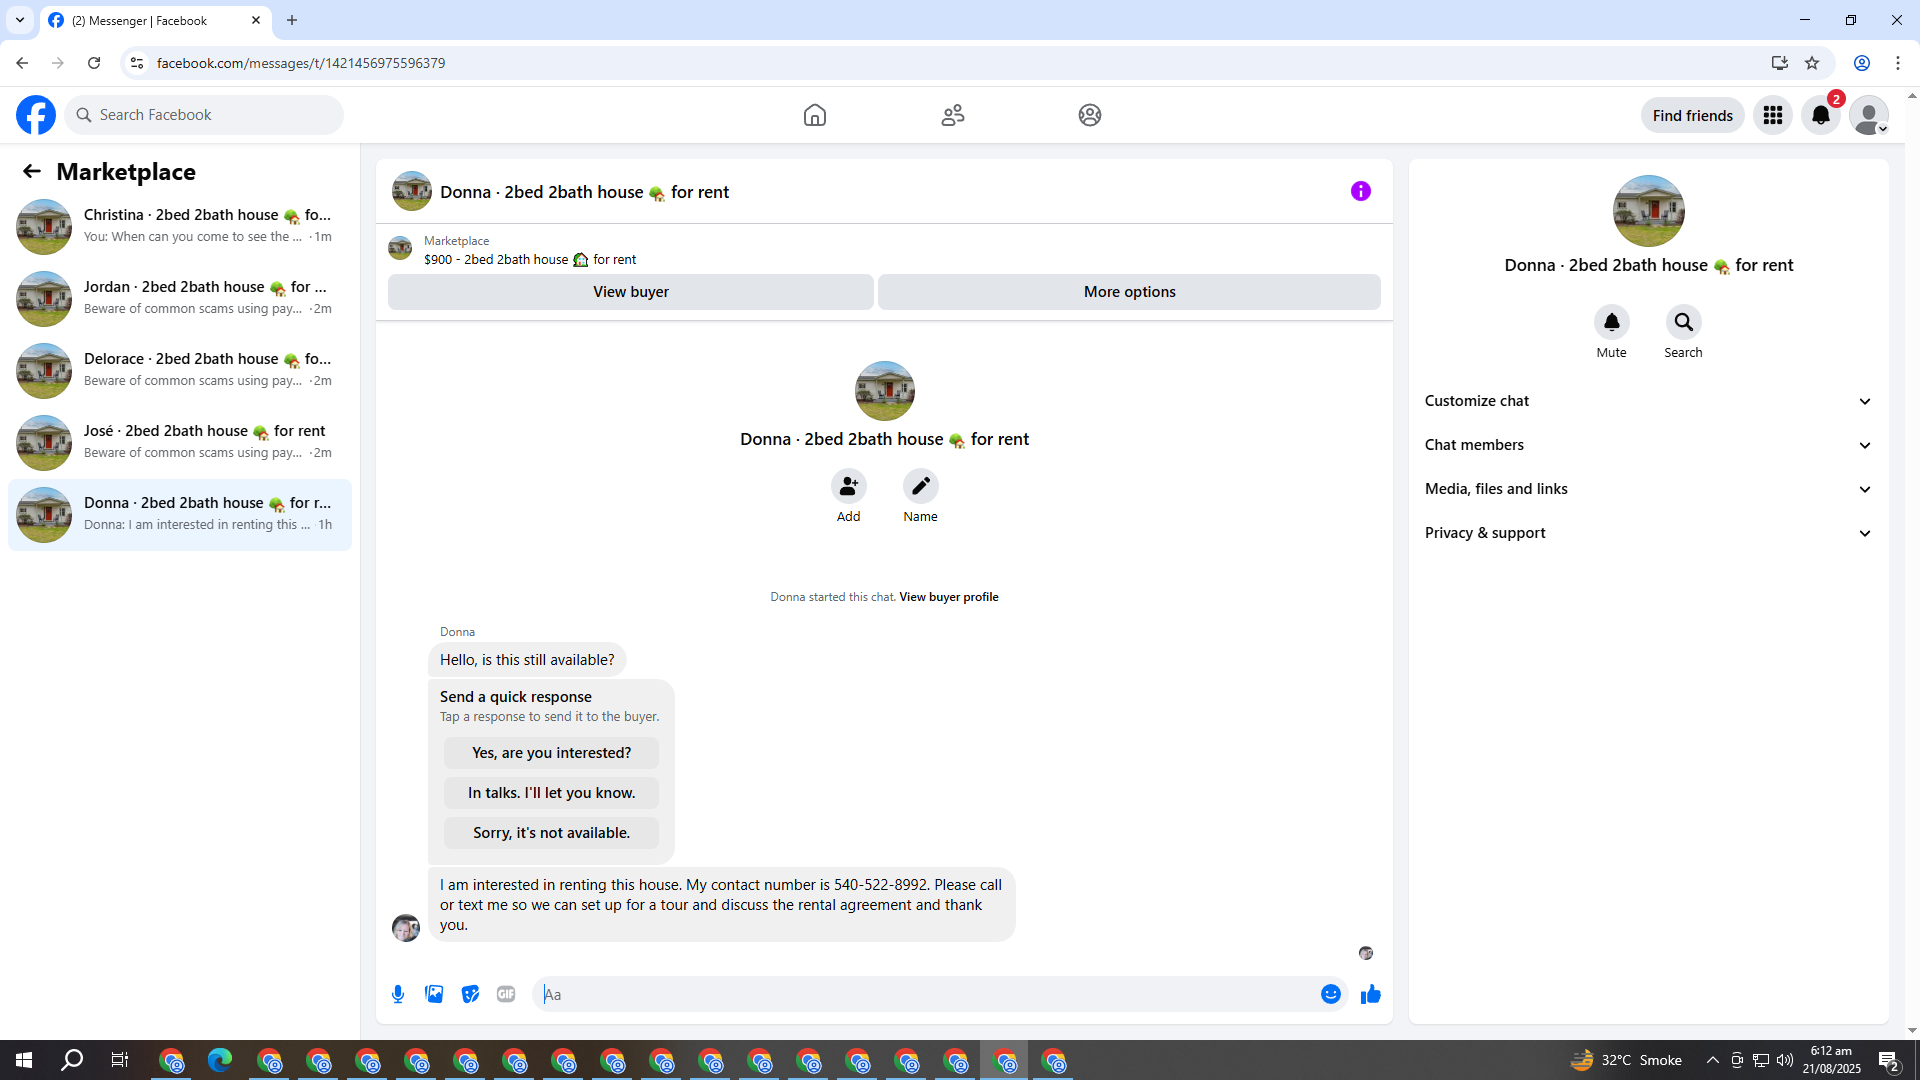1920x1080 pixels.
Task: Expand Media, files and links
Action: (x=1648, y=489)
